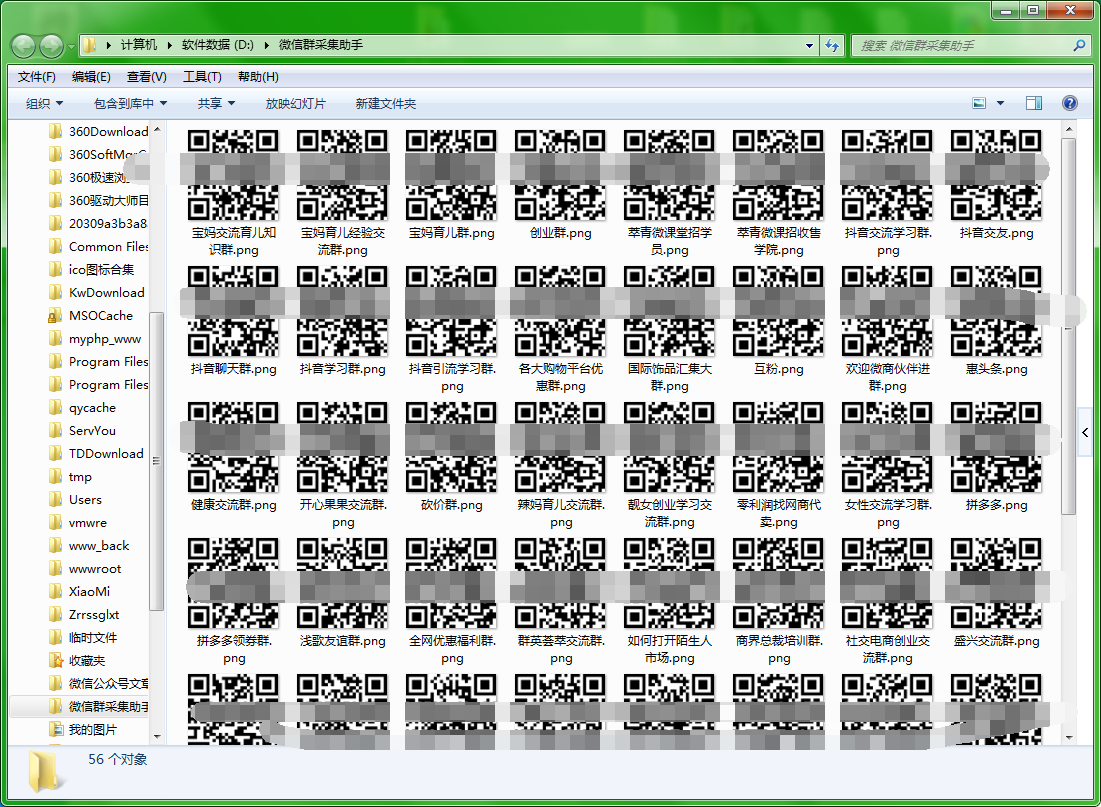Expand the breadcrumb arrow after 计算机
Image resolution: width=1101 pixels, height=807 pixels.
click(x=169, y=45)
